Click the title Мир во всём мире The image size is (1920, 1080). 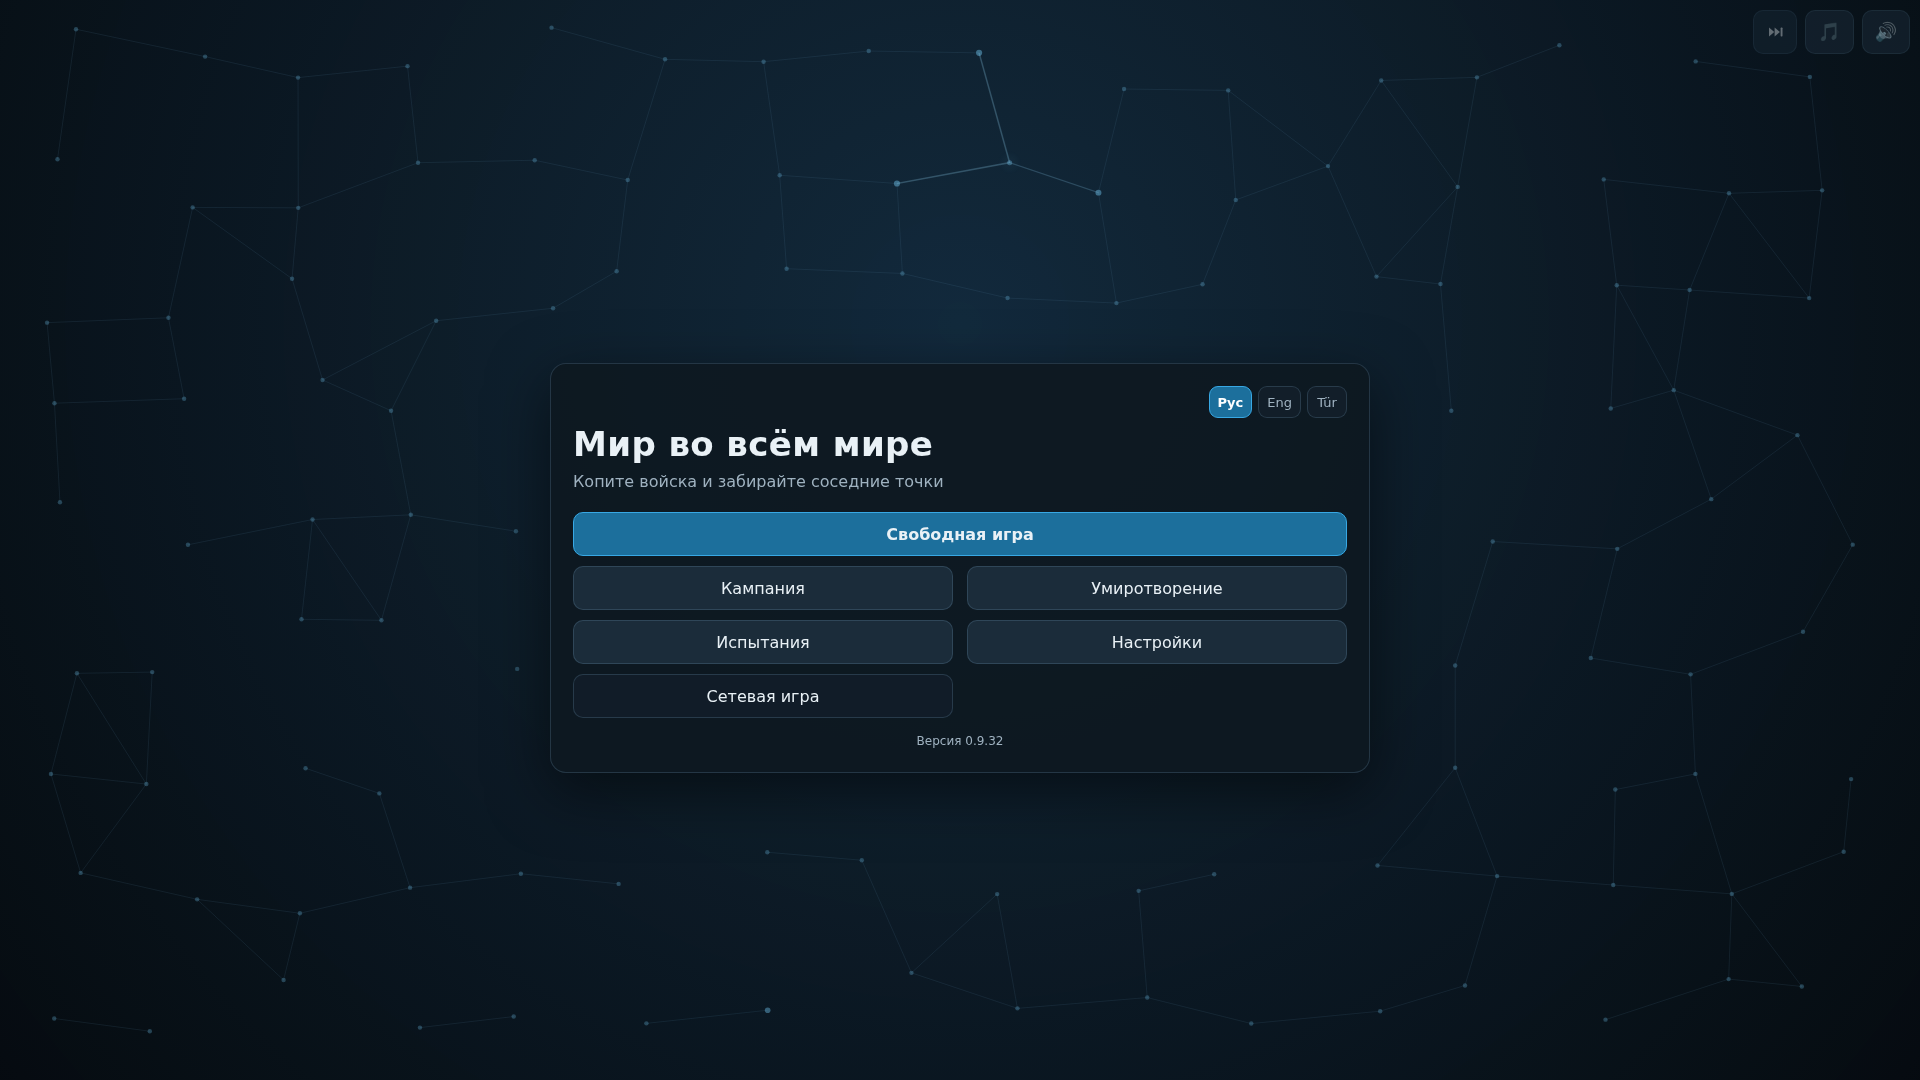pyautogui.click(x=753, y=444)
